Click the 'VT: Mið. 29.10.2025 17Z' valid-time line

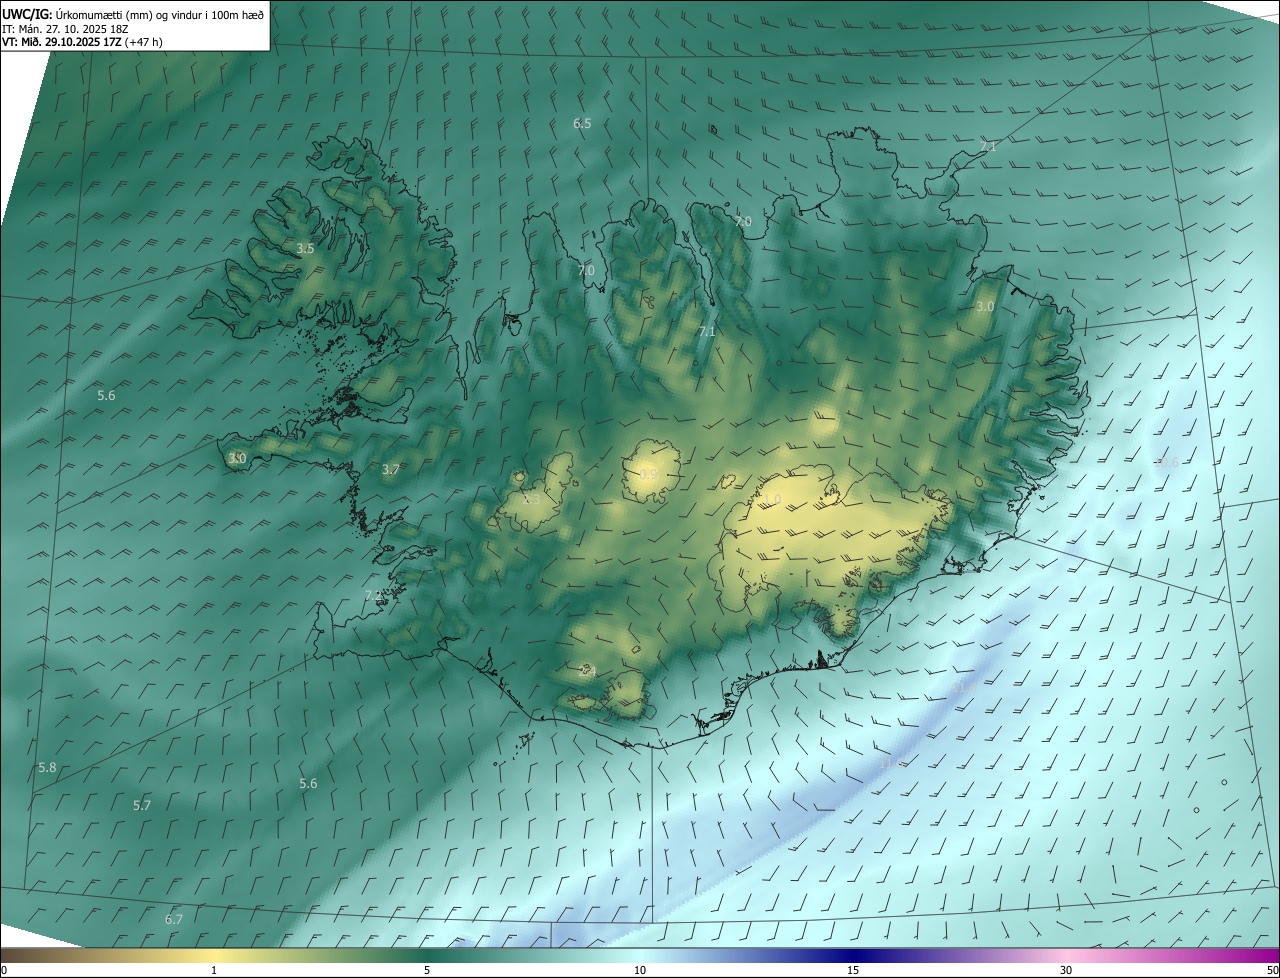pyautogui.click(x=62, y=42)
